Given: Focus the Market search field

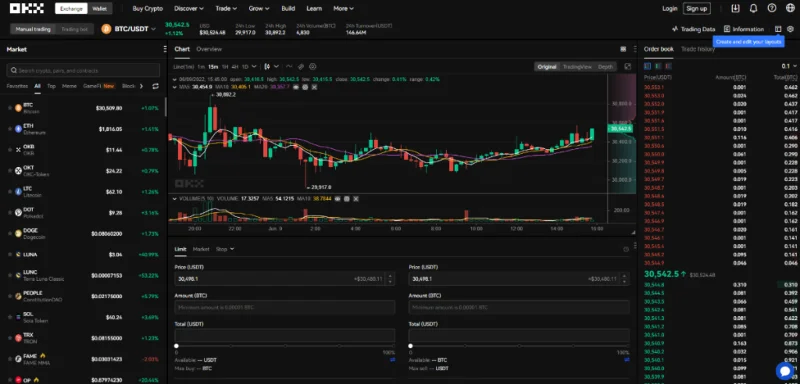Looking at the screenshot, I should (x=83, y=70).
